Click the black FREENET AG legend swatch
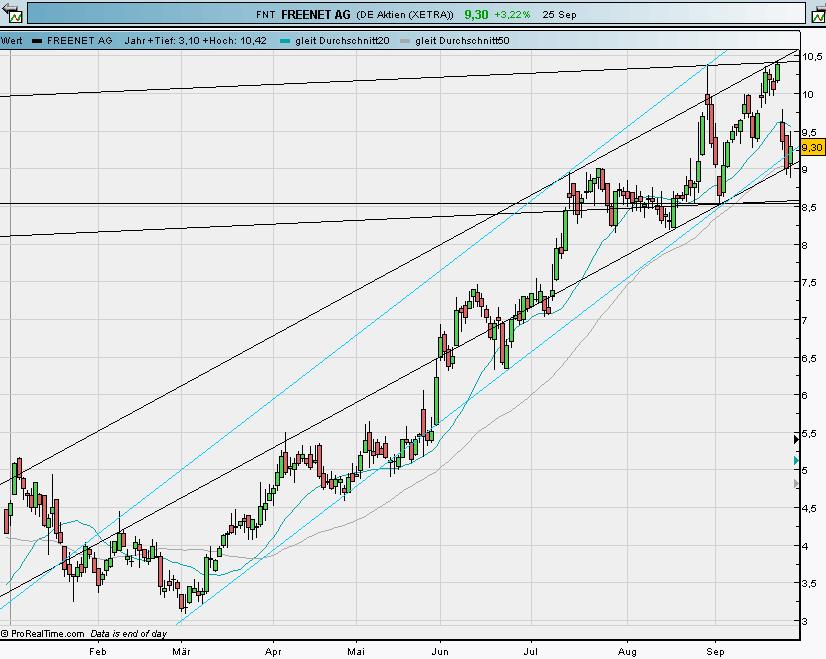826x659 pixels. 37,41
